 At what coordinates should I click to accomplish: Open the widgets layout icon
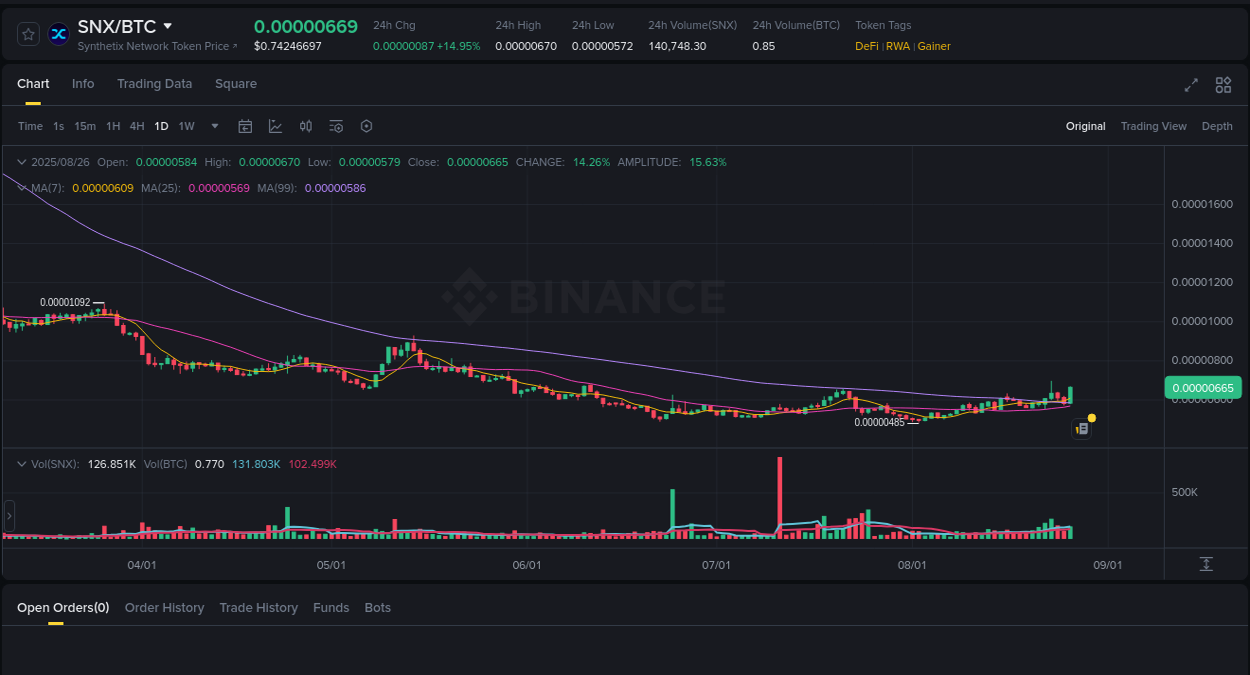tap(1223, 86)
